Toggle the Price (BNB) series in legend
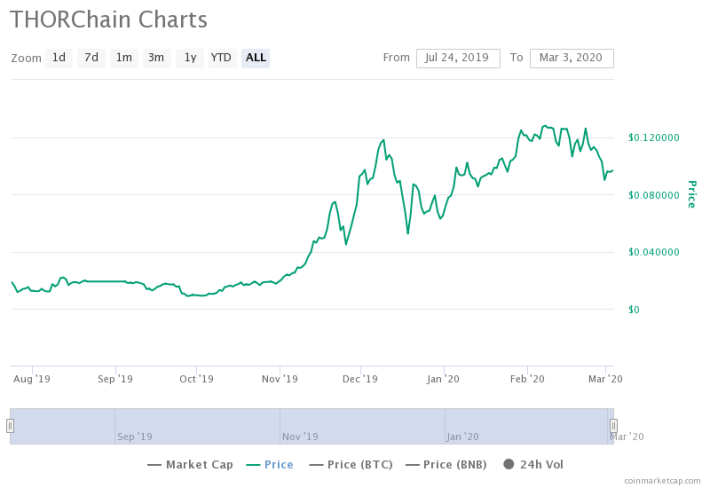710x488 pixels. coord(446,464)
